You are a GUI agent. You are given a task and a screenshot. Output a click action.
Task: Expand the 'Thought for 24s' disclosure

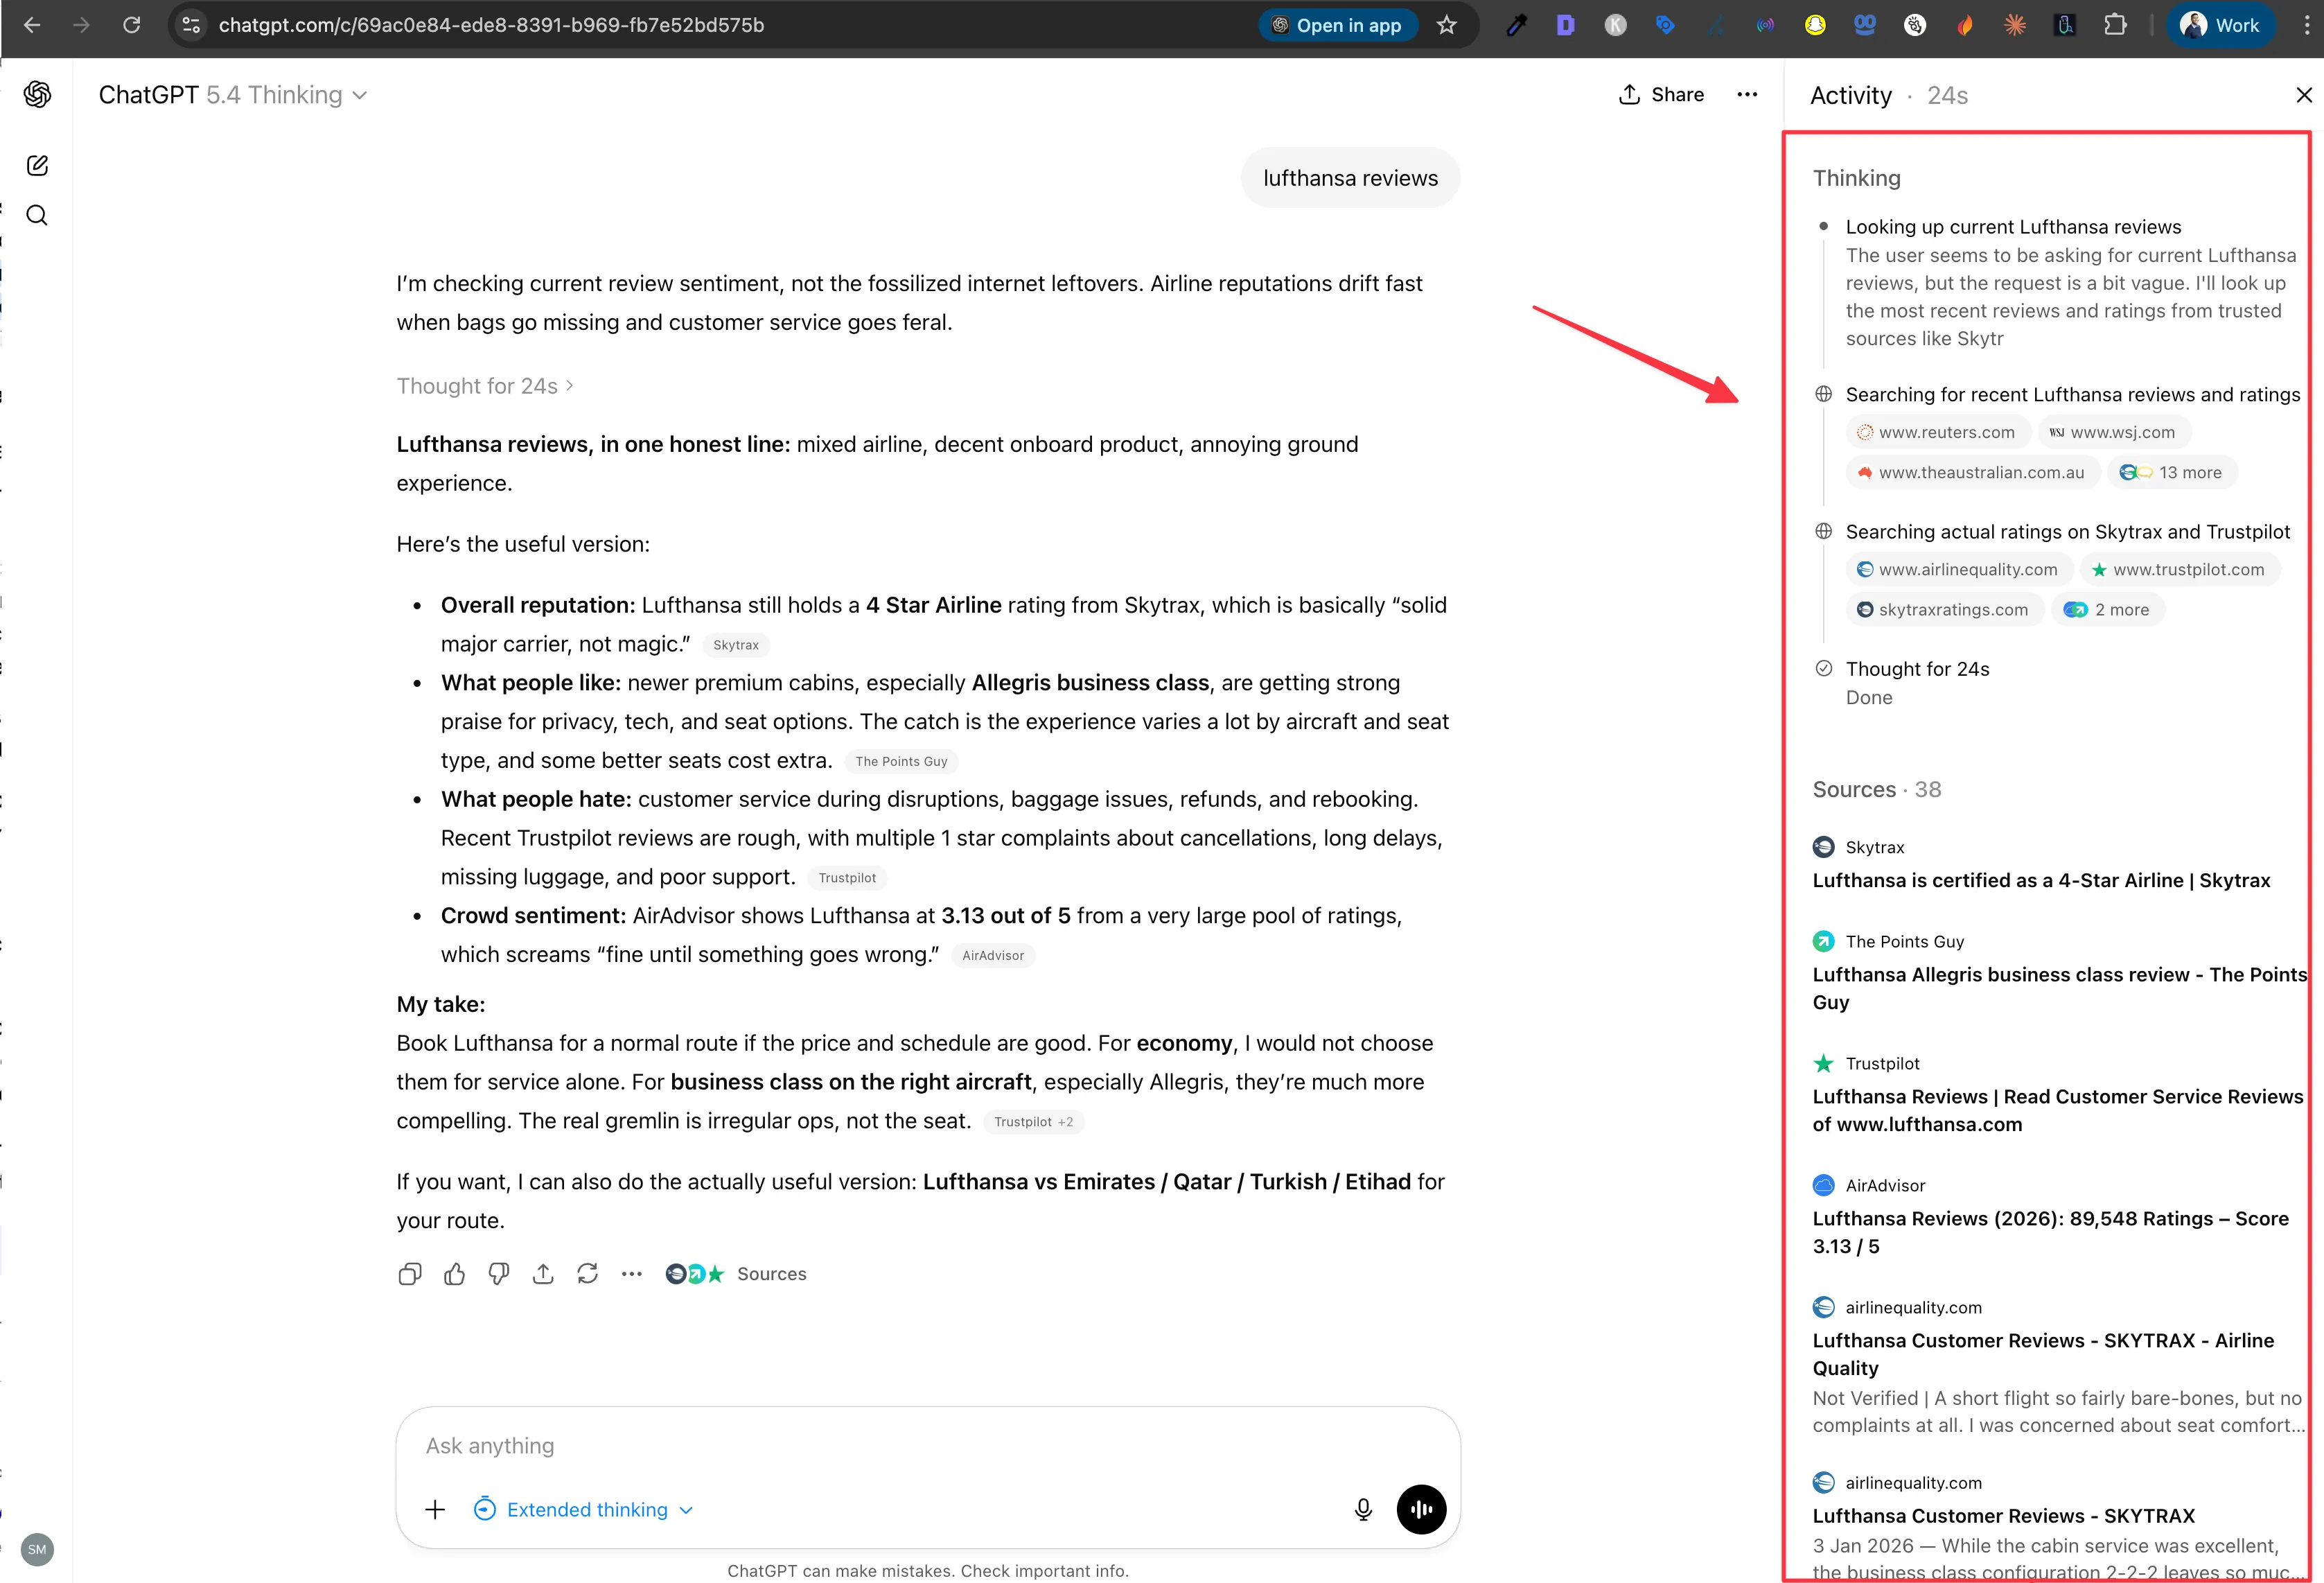[484, 386]
